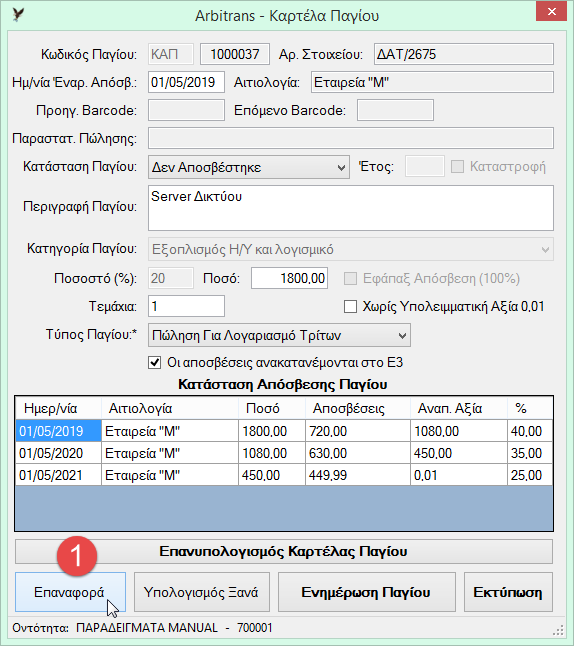This screenshot has height=646, width=574.
Task: Toggle the Καταστροφή checkbox
Action: coord(457,166)
